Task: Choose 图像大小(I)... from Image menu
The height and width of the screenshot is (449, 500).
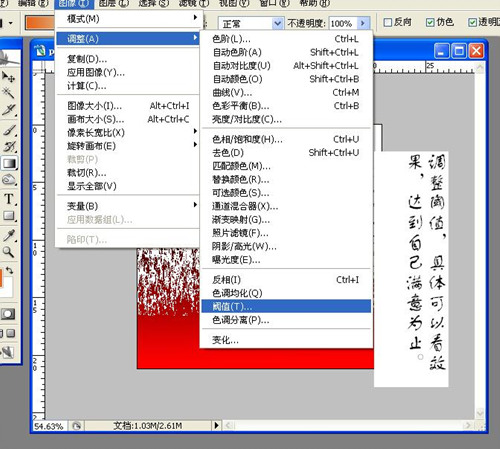Action: click(128, 106)
